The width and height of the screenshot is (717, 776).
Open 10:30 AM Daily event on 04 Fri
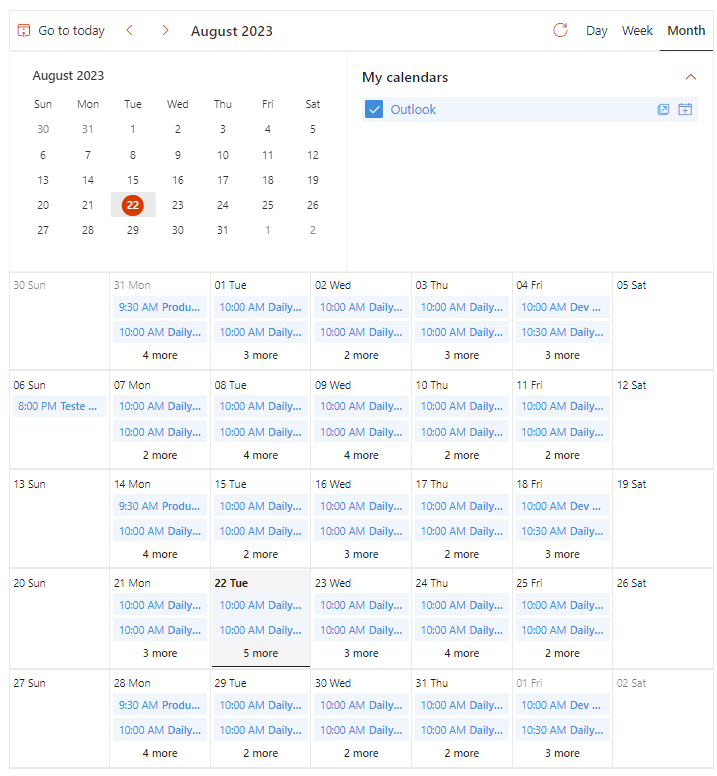562,332
